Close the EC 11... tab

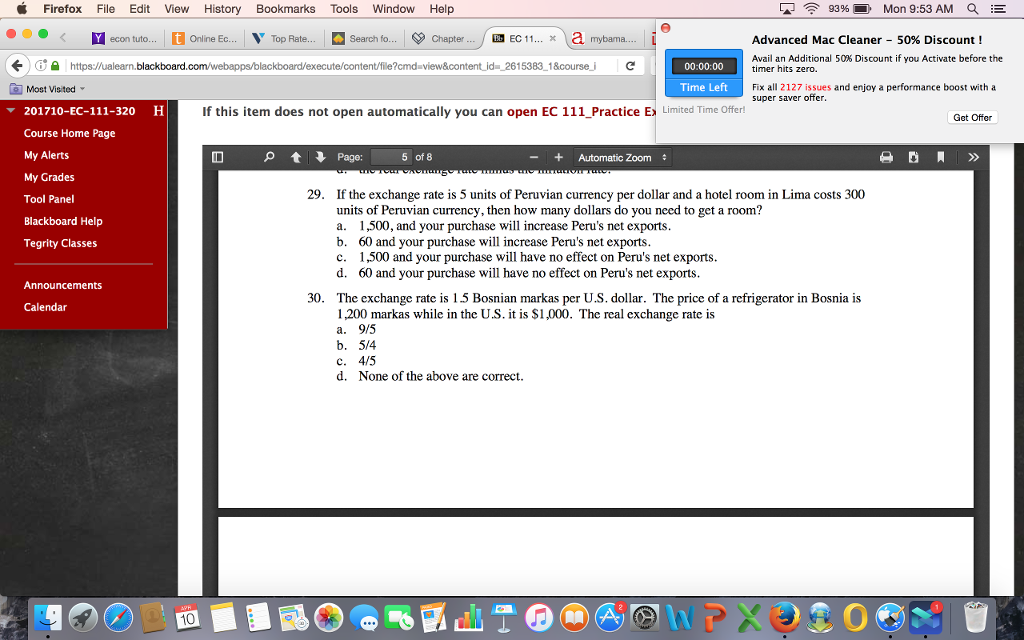(552, 39)
